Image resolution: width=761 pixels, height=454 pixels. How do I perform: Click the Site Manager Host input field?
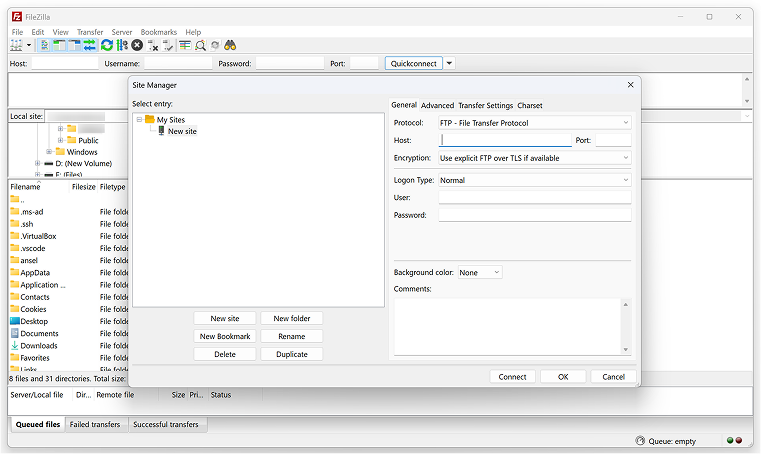[x=505, y=140]
